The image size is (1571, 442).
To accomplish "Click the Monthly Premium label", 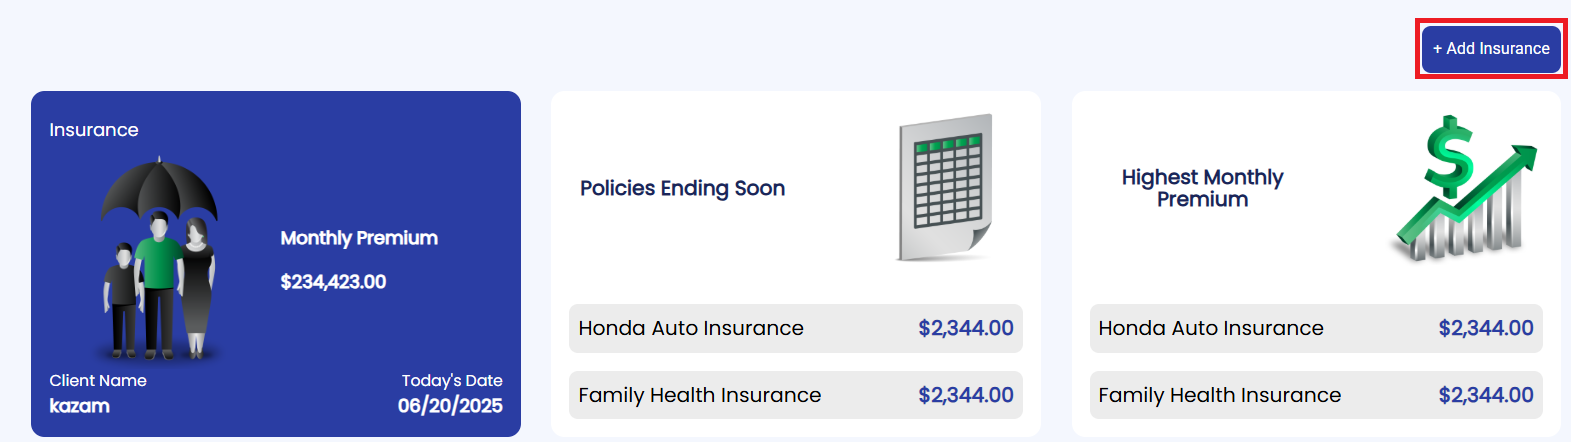I will click(x=359, y=238).
